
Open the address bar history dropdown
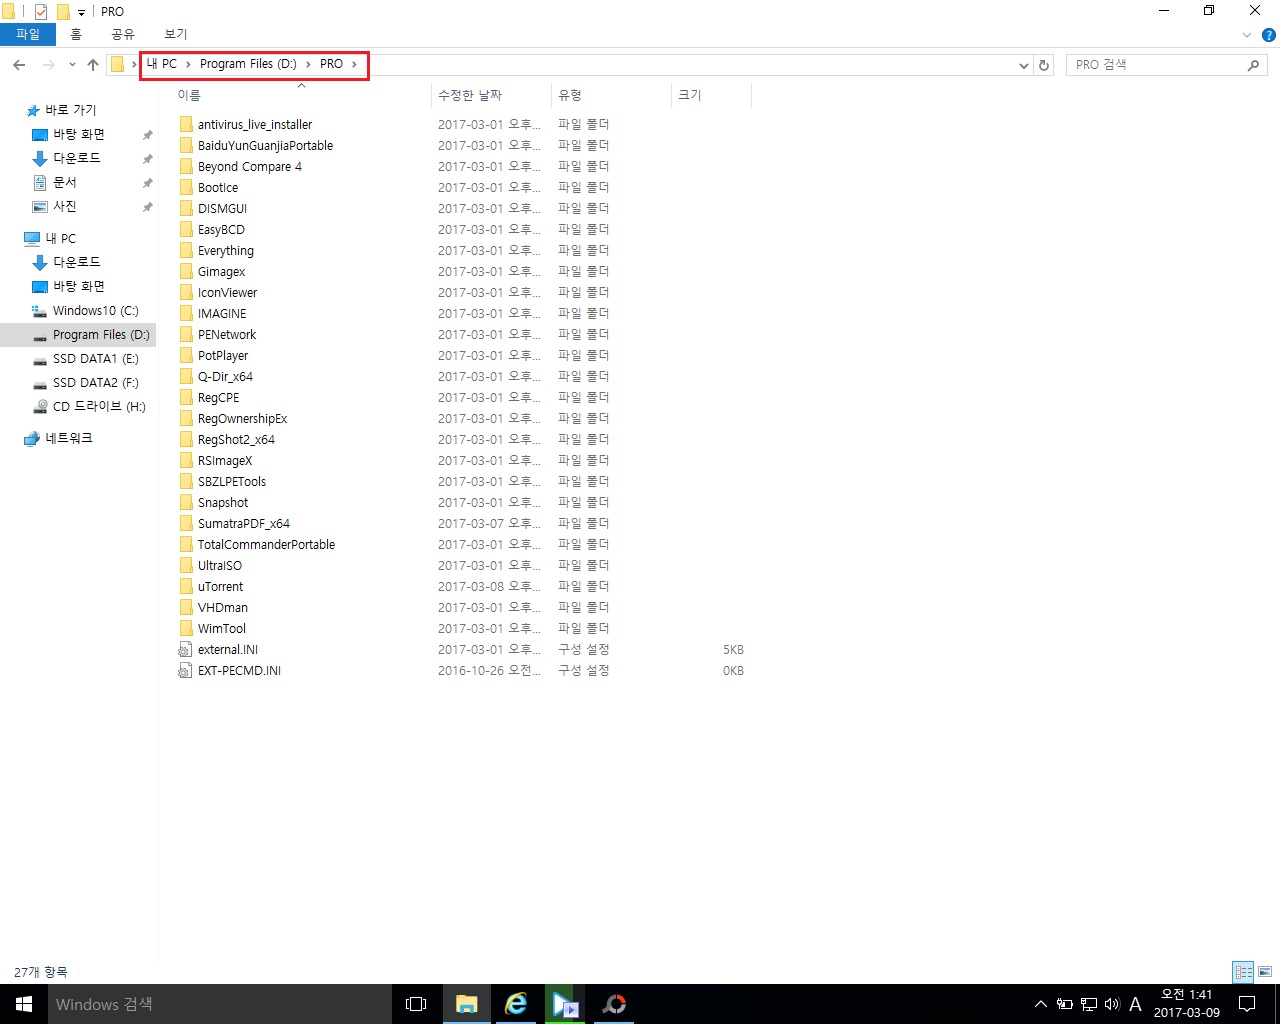(x=1024, y=65)
